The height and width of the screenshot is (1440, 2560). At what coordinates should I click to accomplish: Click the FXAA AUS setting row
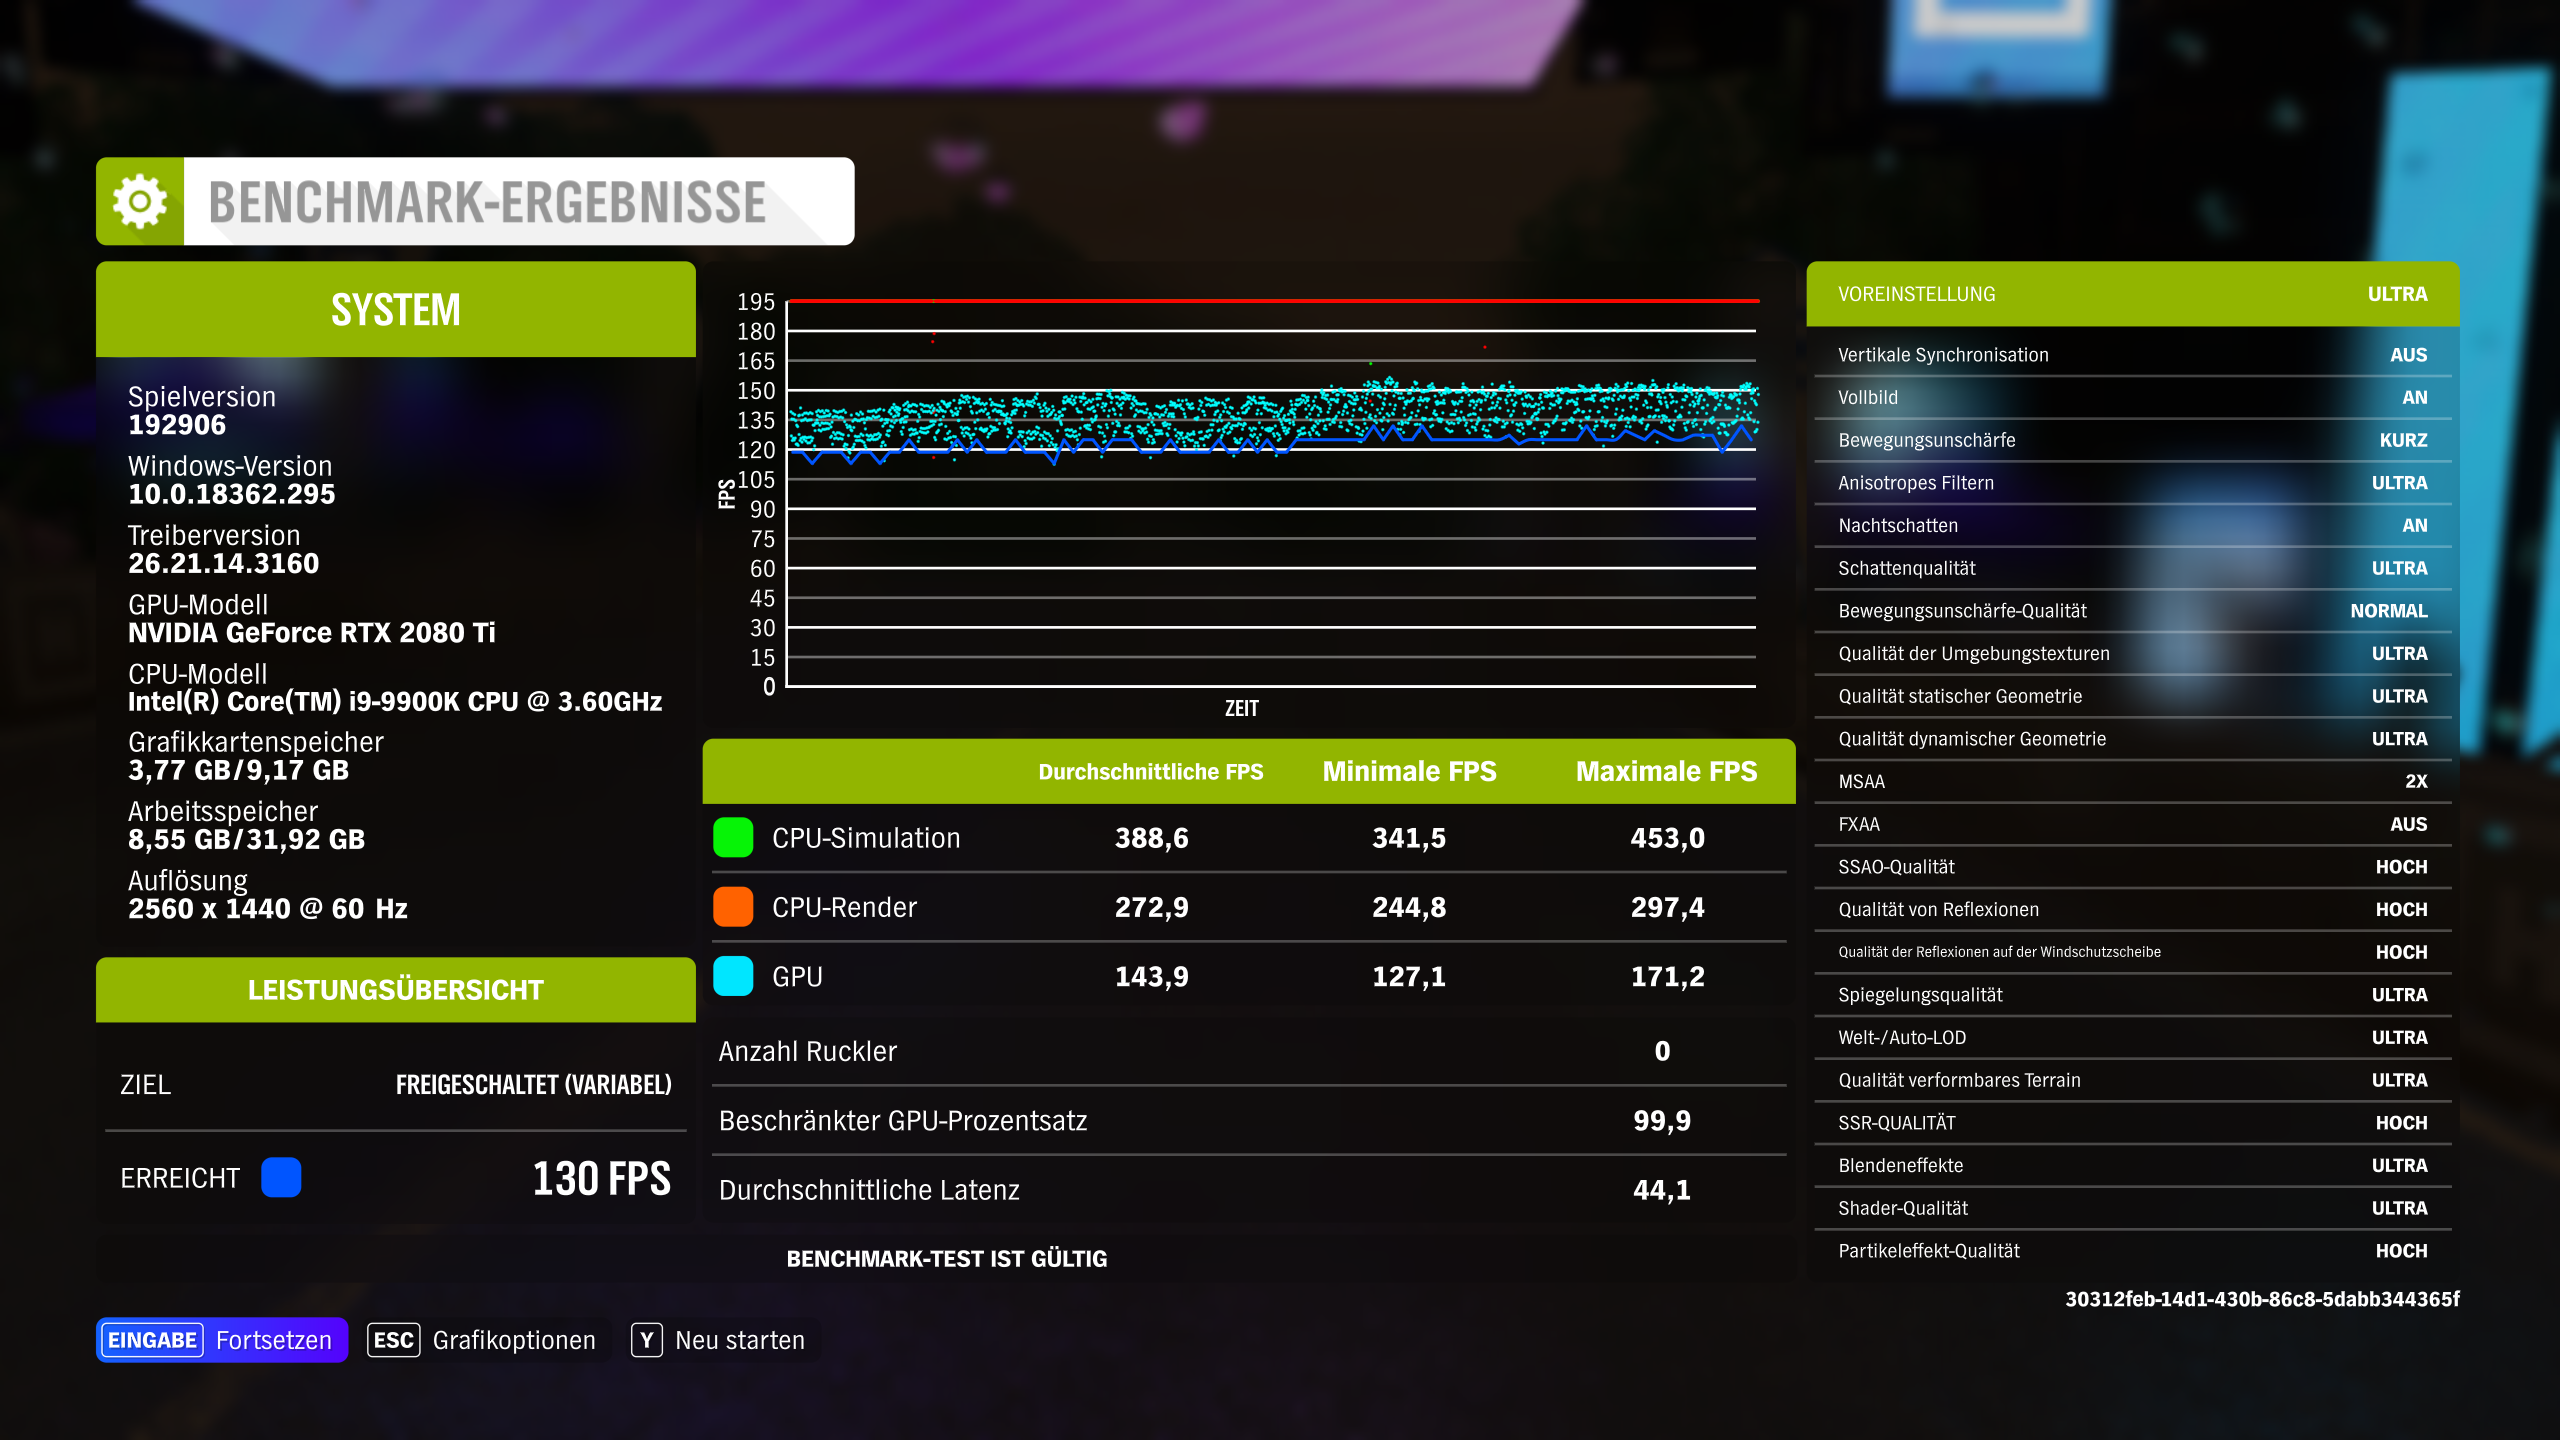[x=2132, y=825]
